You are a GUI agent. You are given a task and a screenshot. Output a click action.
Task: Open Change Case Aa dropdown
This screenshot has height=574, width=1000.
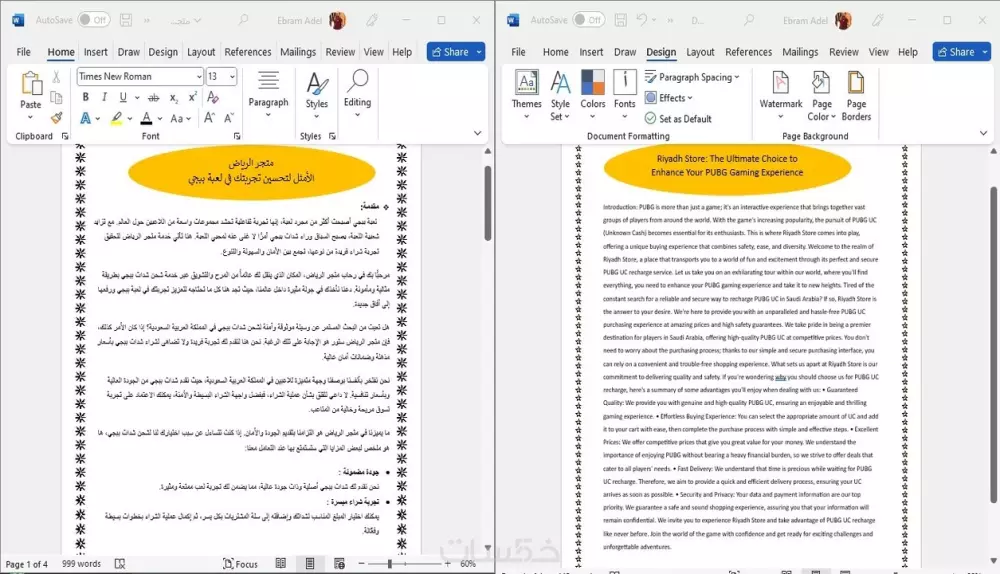coord(180,118)
